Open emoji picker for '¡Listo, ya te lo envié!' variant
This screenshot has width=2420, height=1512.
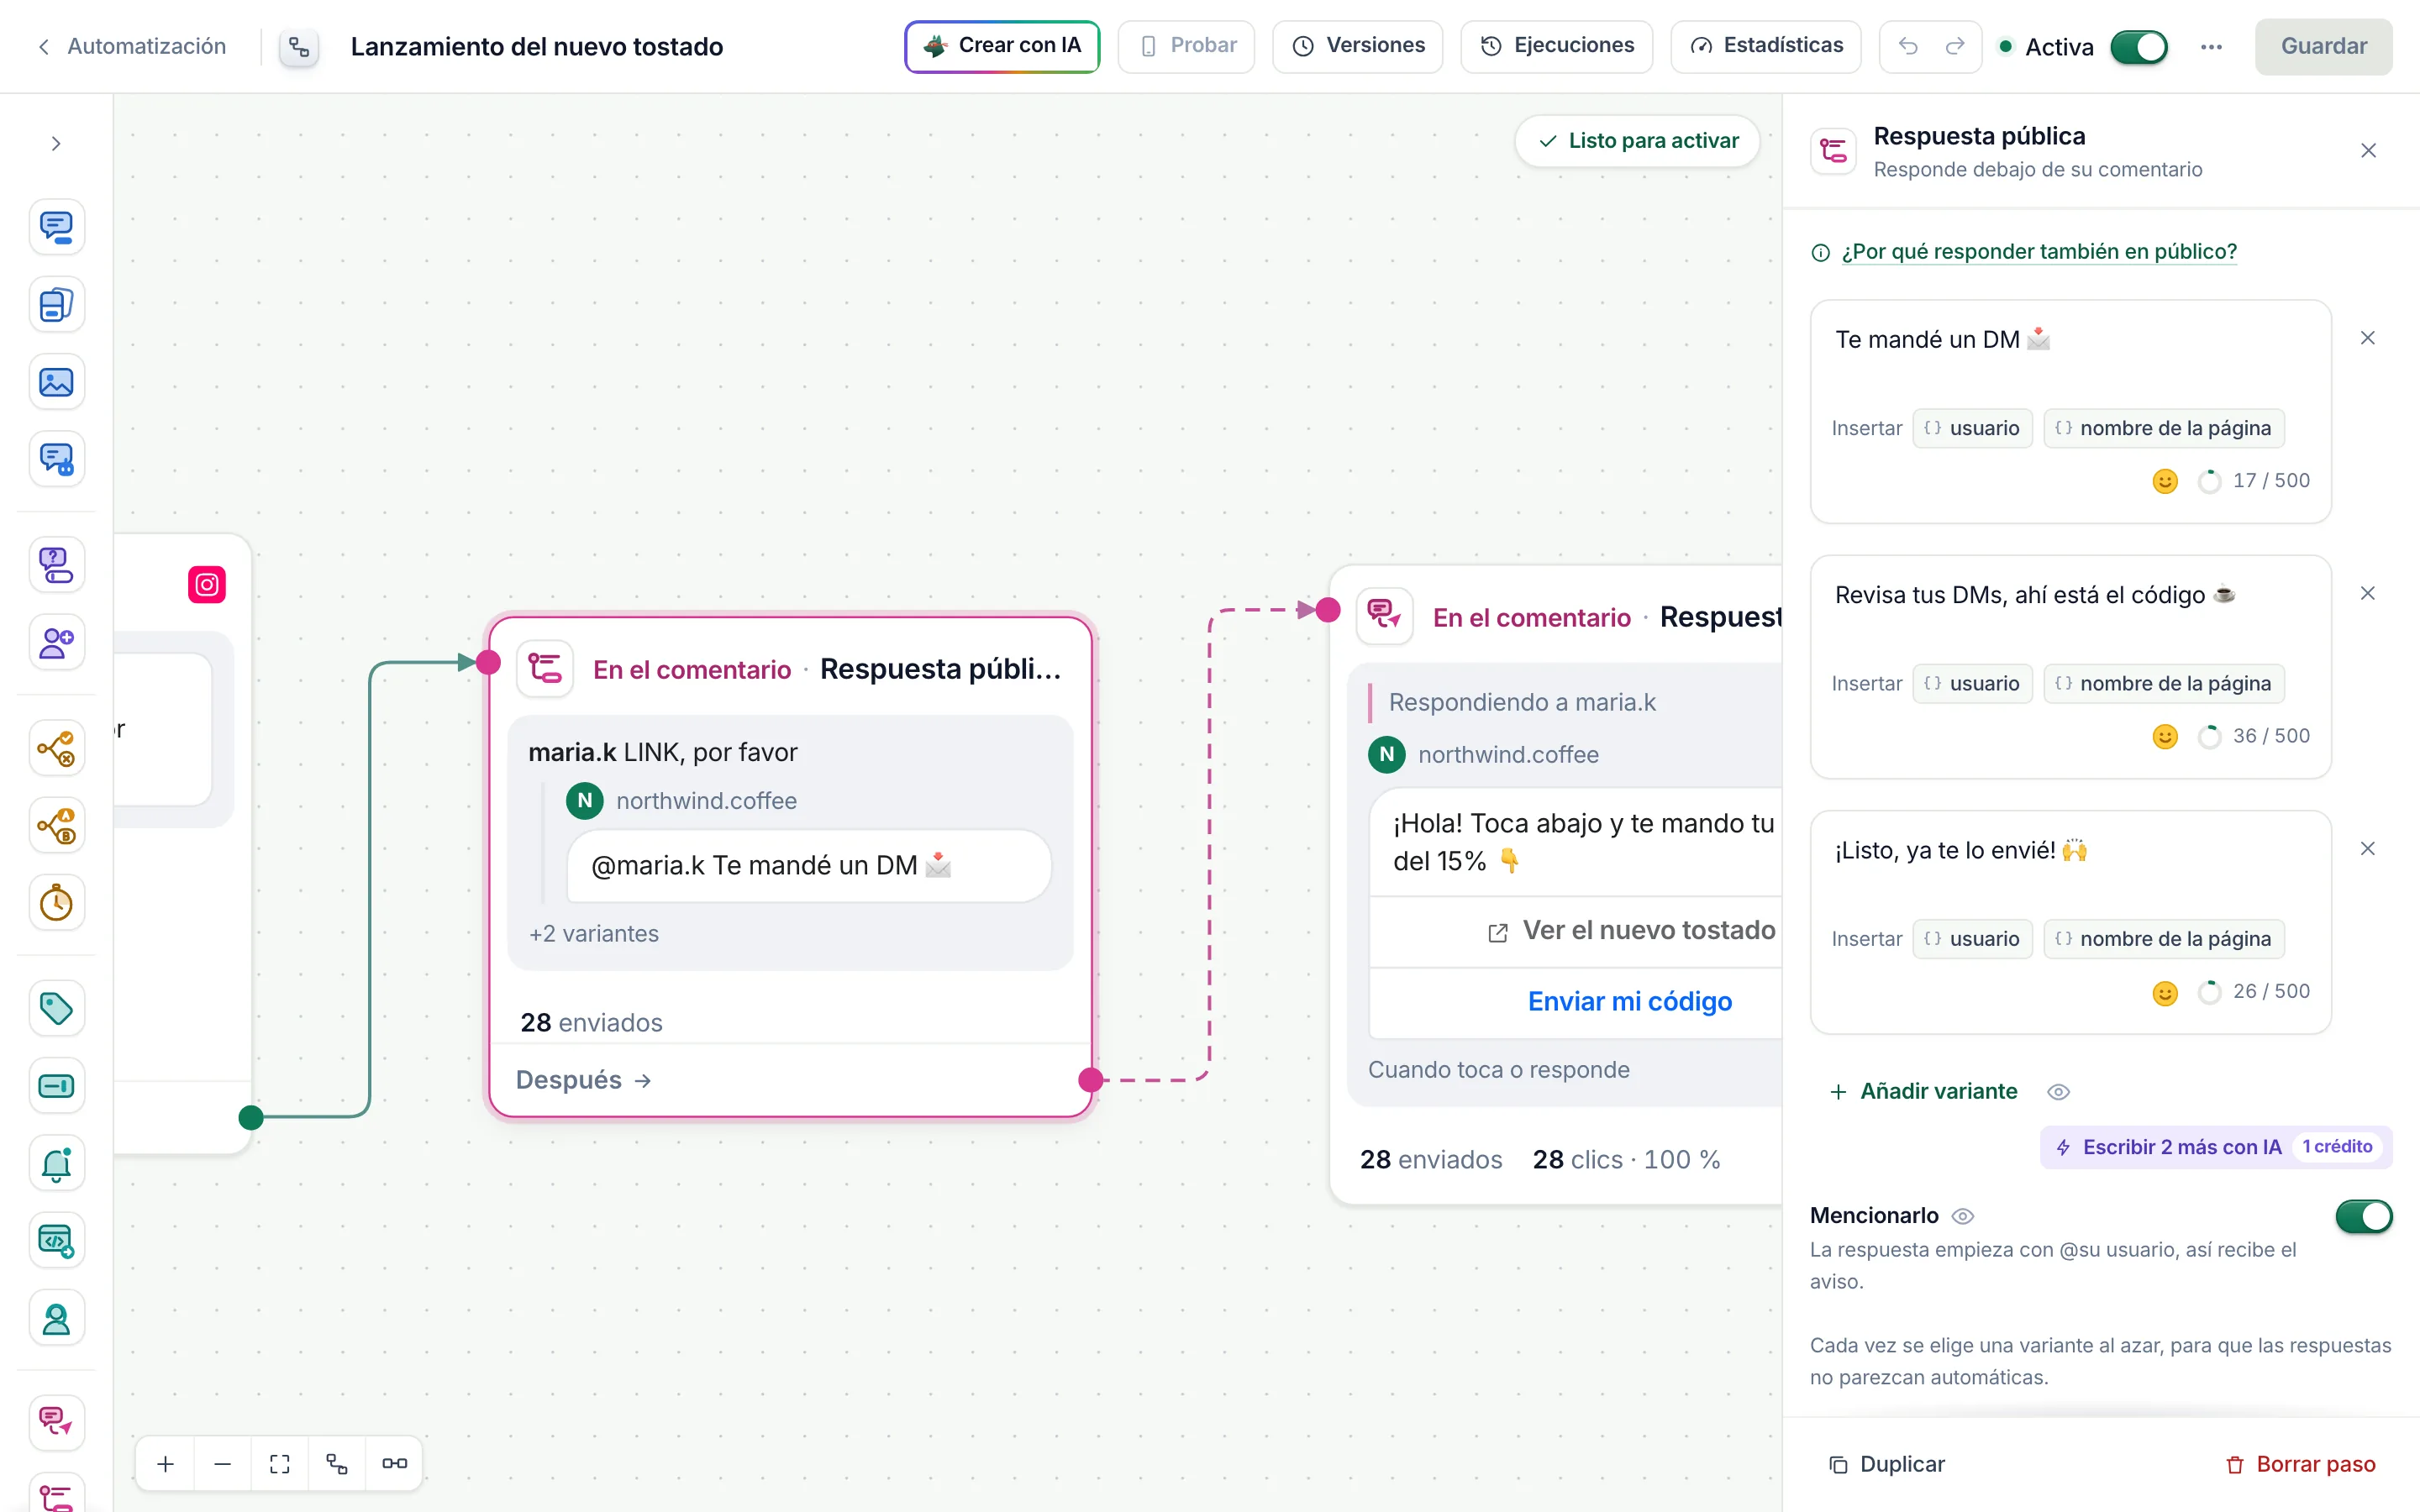click(2164, 992)
